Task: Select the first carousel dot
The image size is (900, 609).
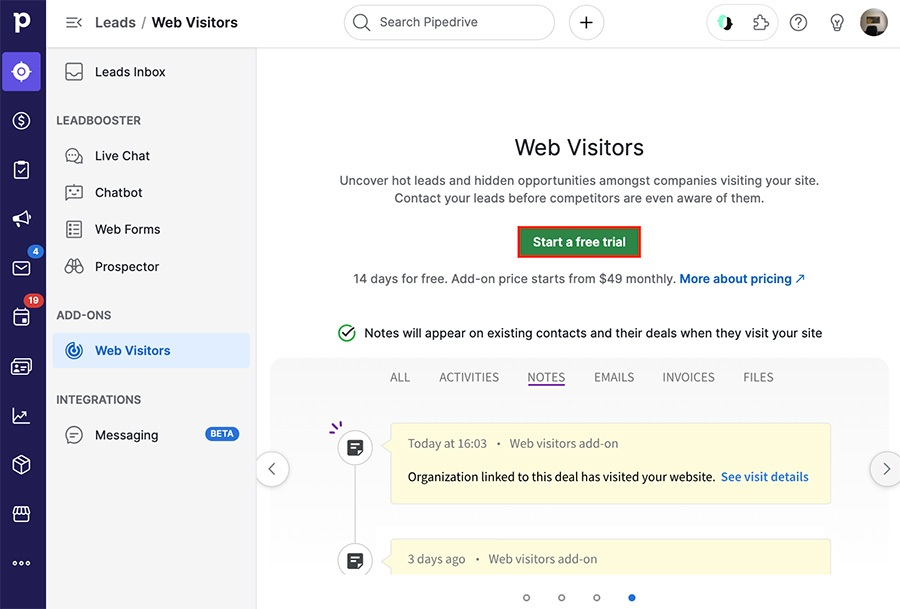Action: pos(526,598)
